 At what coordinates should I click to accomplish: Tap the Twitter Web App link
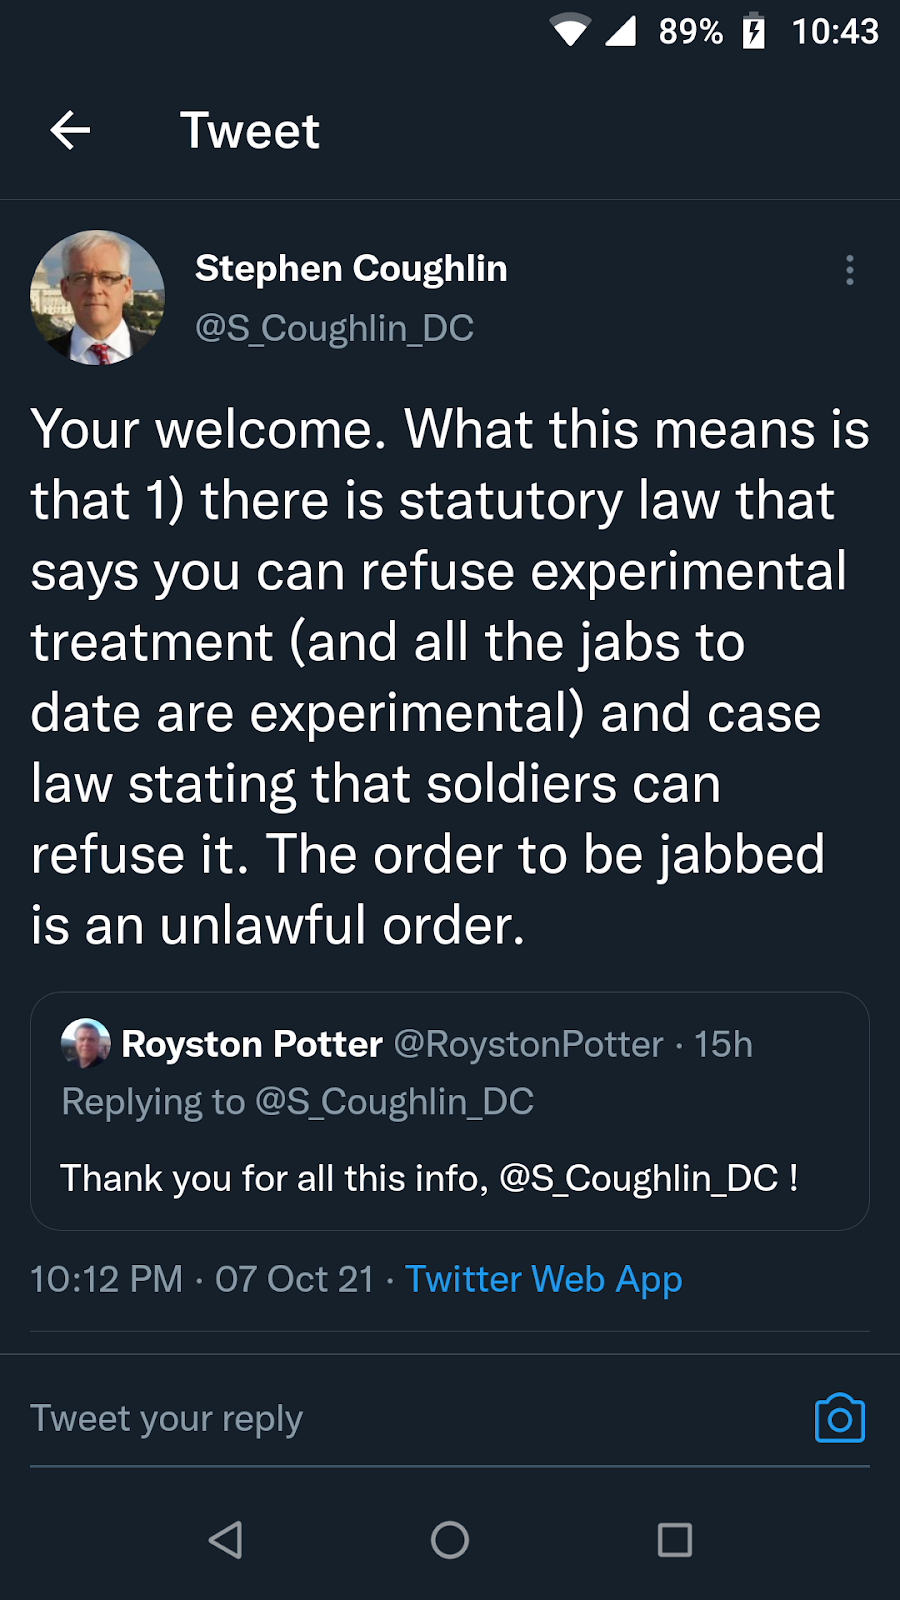click(x=543, y=1279)
